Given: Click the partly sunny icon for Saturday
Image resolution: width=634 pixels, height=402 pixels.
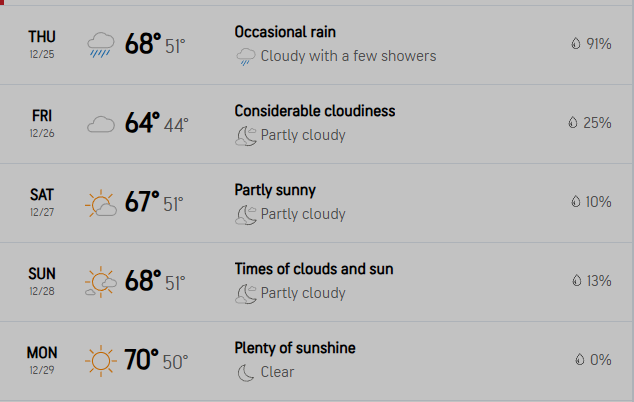Looking at the screenshot, I should tap(101, 203).
